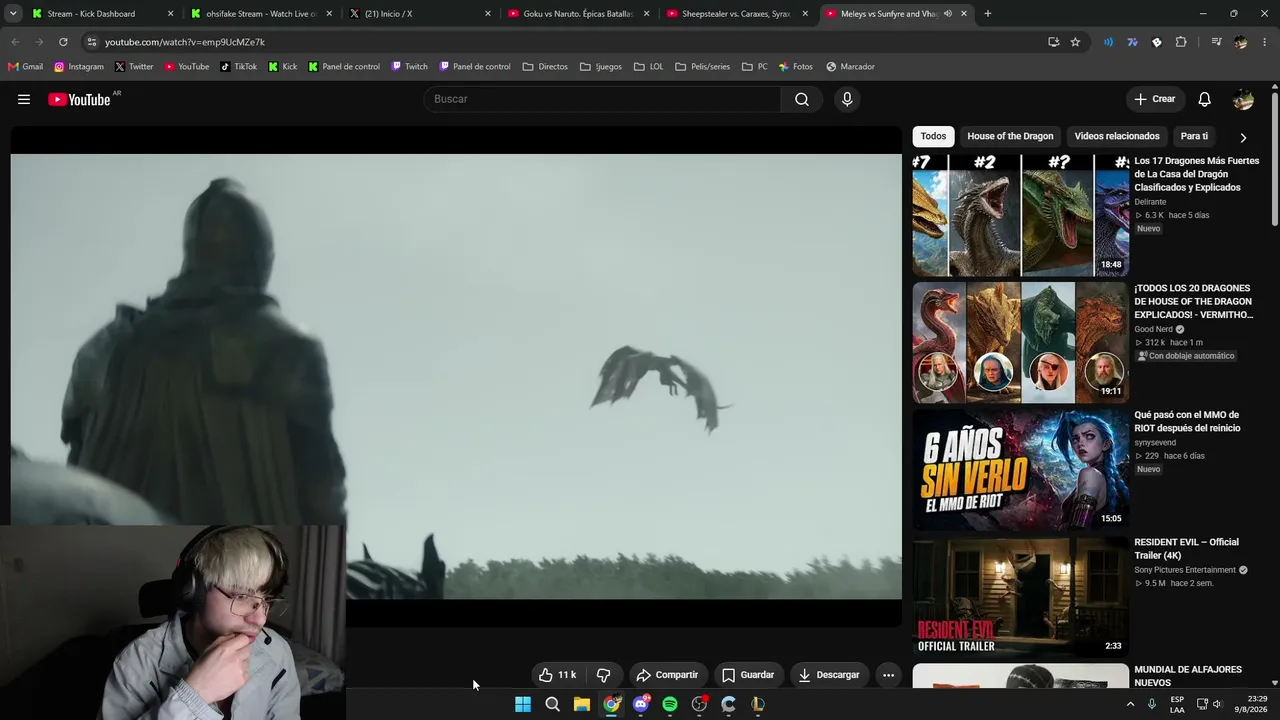Switch the ESP LAA keyboard language indicator
Viewport: 1280px width, 720px height.
pyautogui.click(x=1177, y=704)
